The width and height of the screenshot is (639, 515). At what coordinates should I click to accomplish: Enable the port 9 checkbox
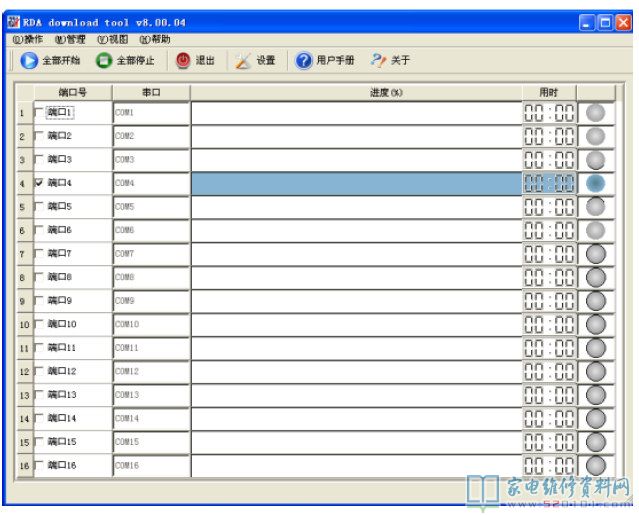click(39, 300)
